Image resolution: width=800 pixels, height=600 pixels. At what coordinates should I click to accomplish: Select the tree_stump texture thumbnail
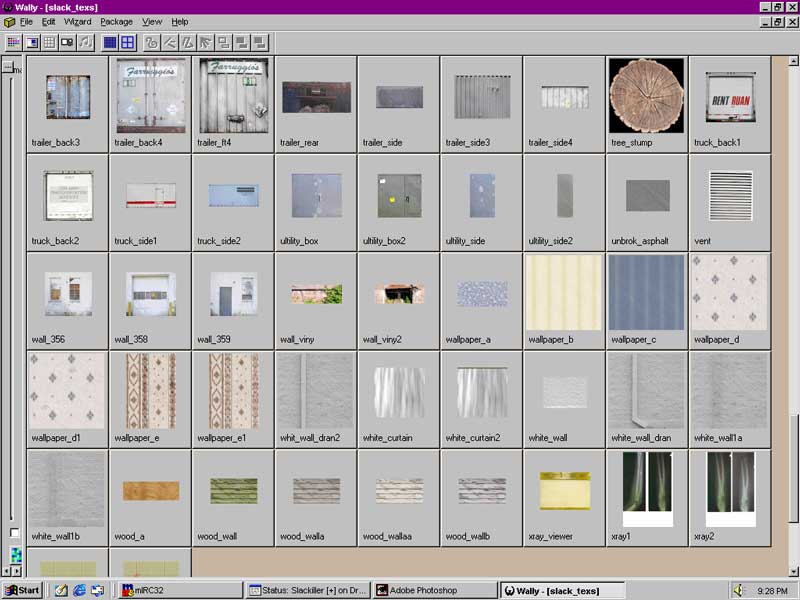[647, 96]
